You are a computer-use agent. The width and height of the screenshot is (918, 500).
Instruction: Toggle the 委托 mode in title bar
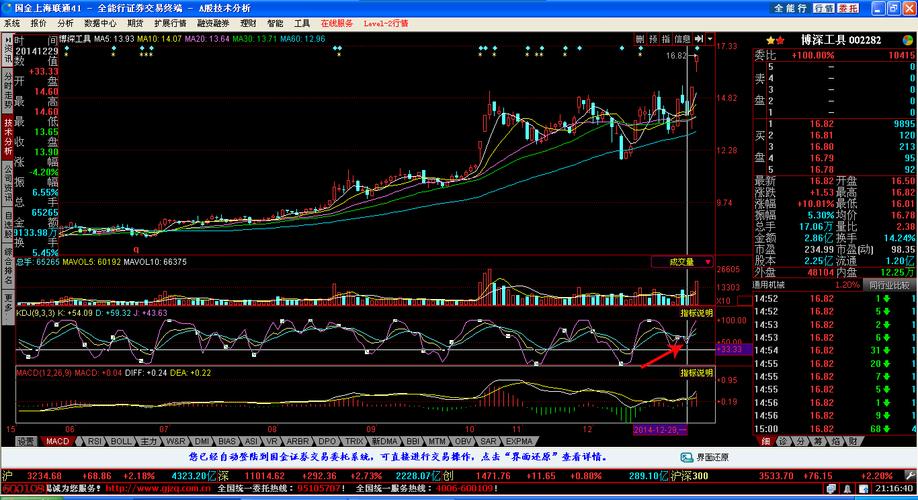pyautogui.click(x=848, y=7)
